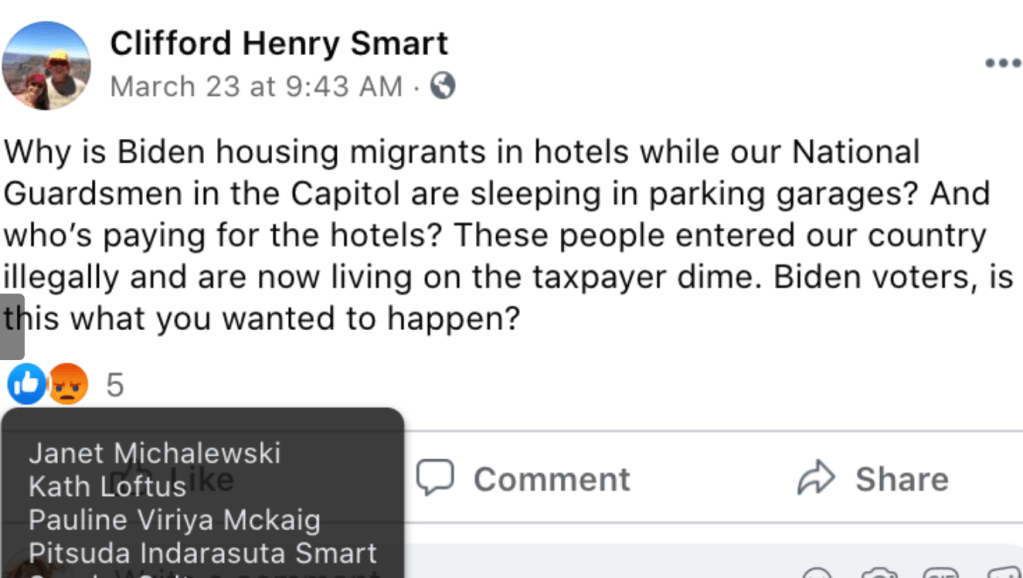Click the GIF icon in comment box
The width and height of the screenshot is (1023, 578).
pos(940,572)
